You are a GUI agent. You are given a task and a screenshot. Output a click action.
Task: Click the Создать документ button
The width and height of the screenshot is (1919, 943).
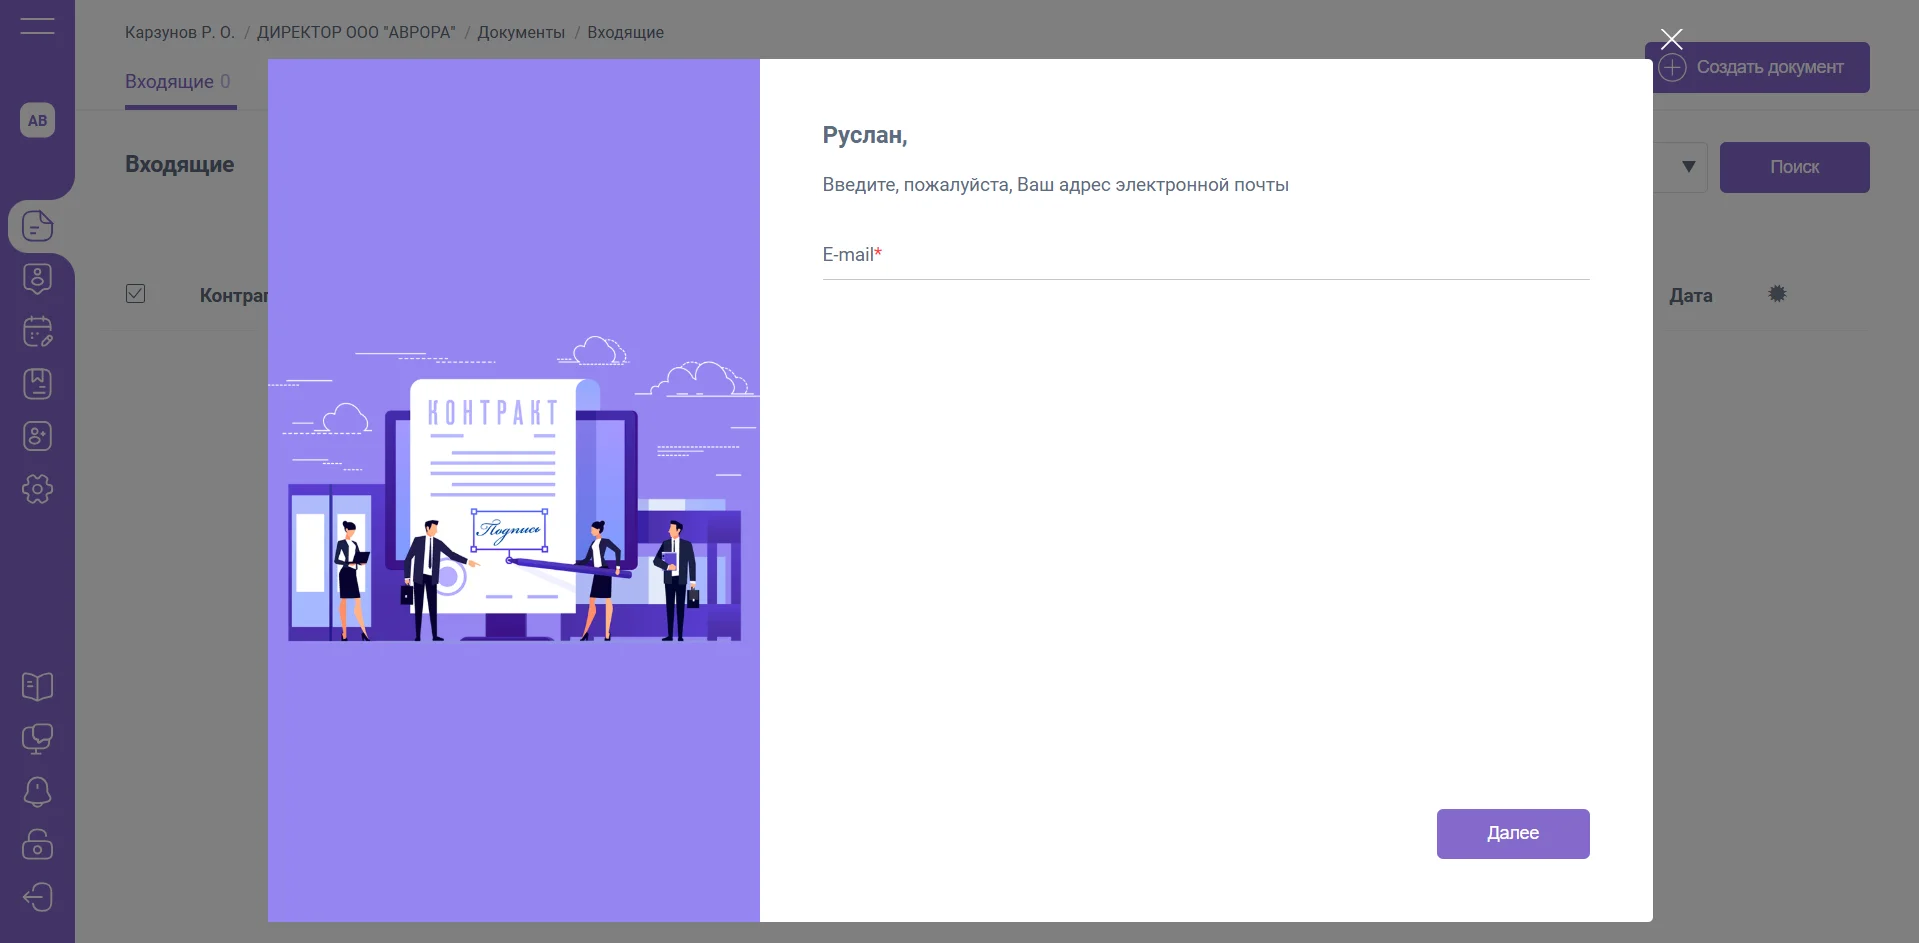(1757, 67)
